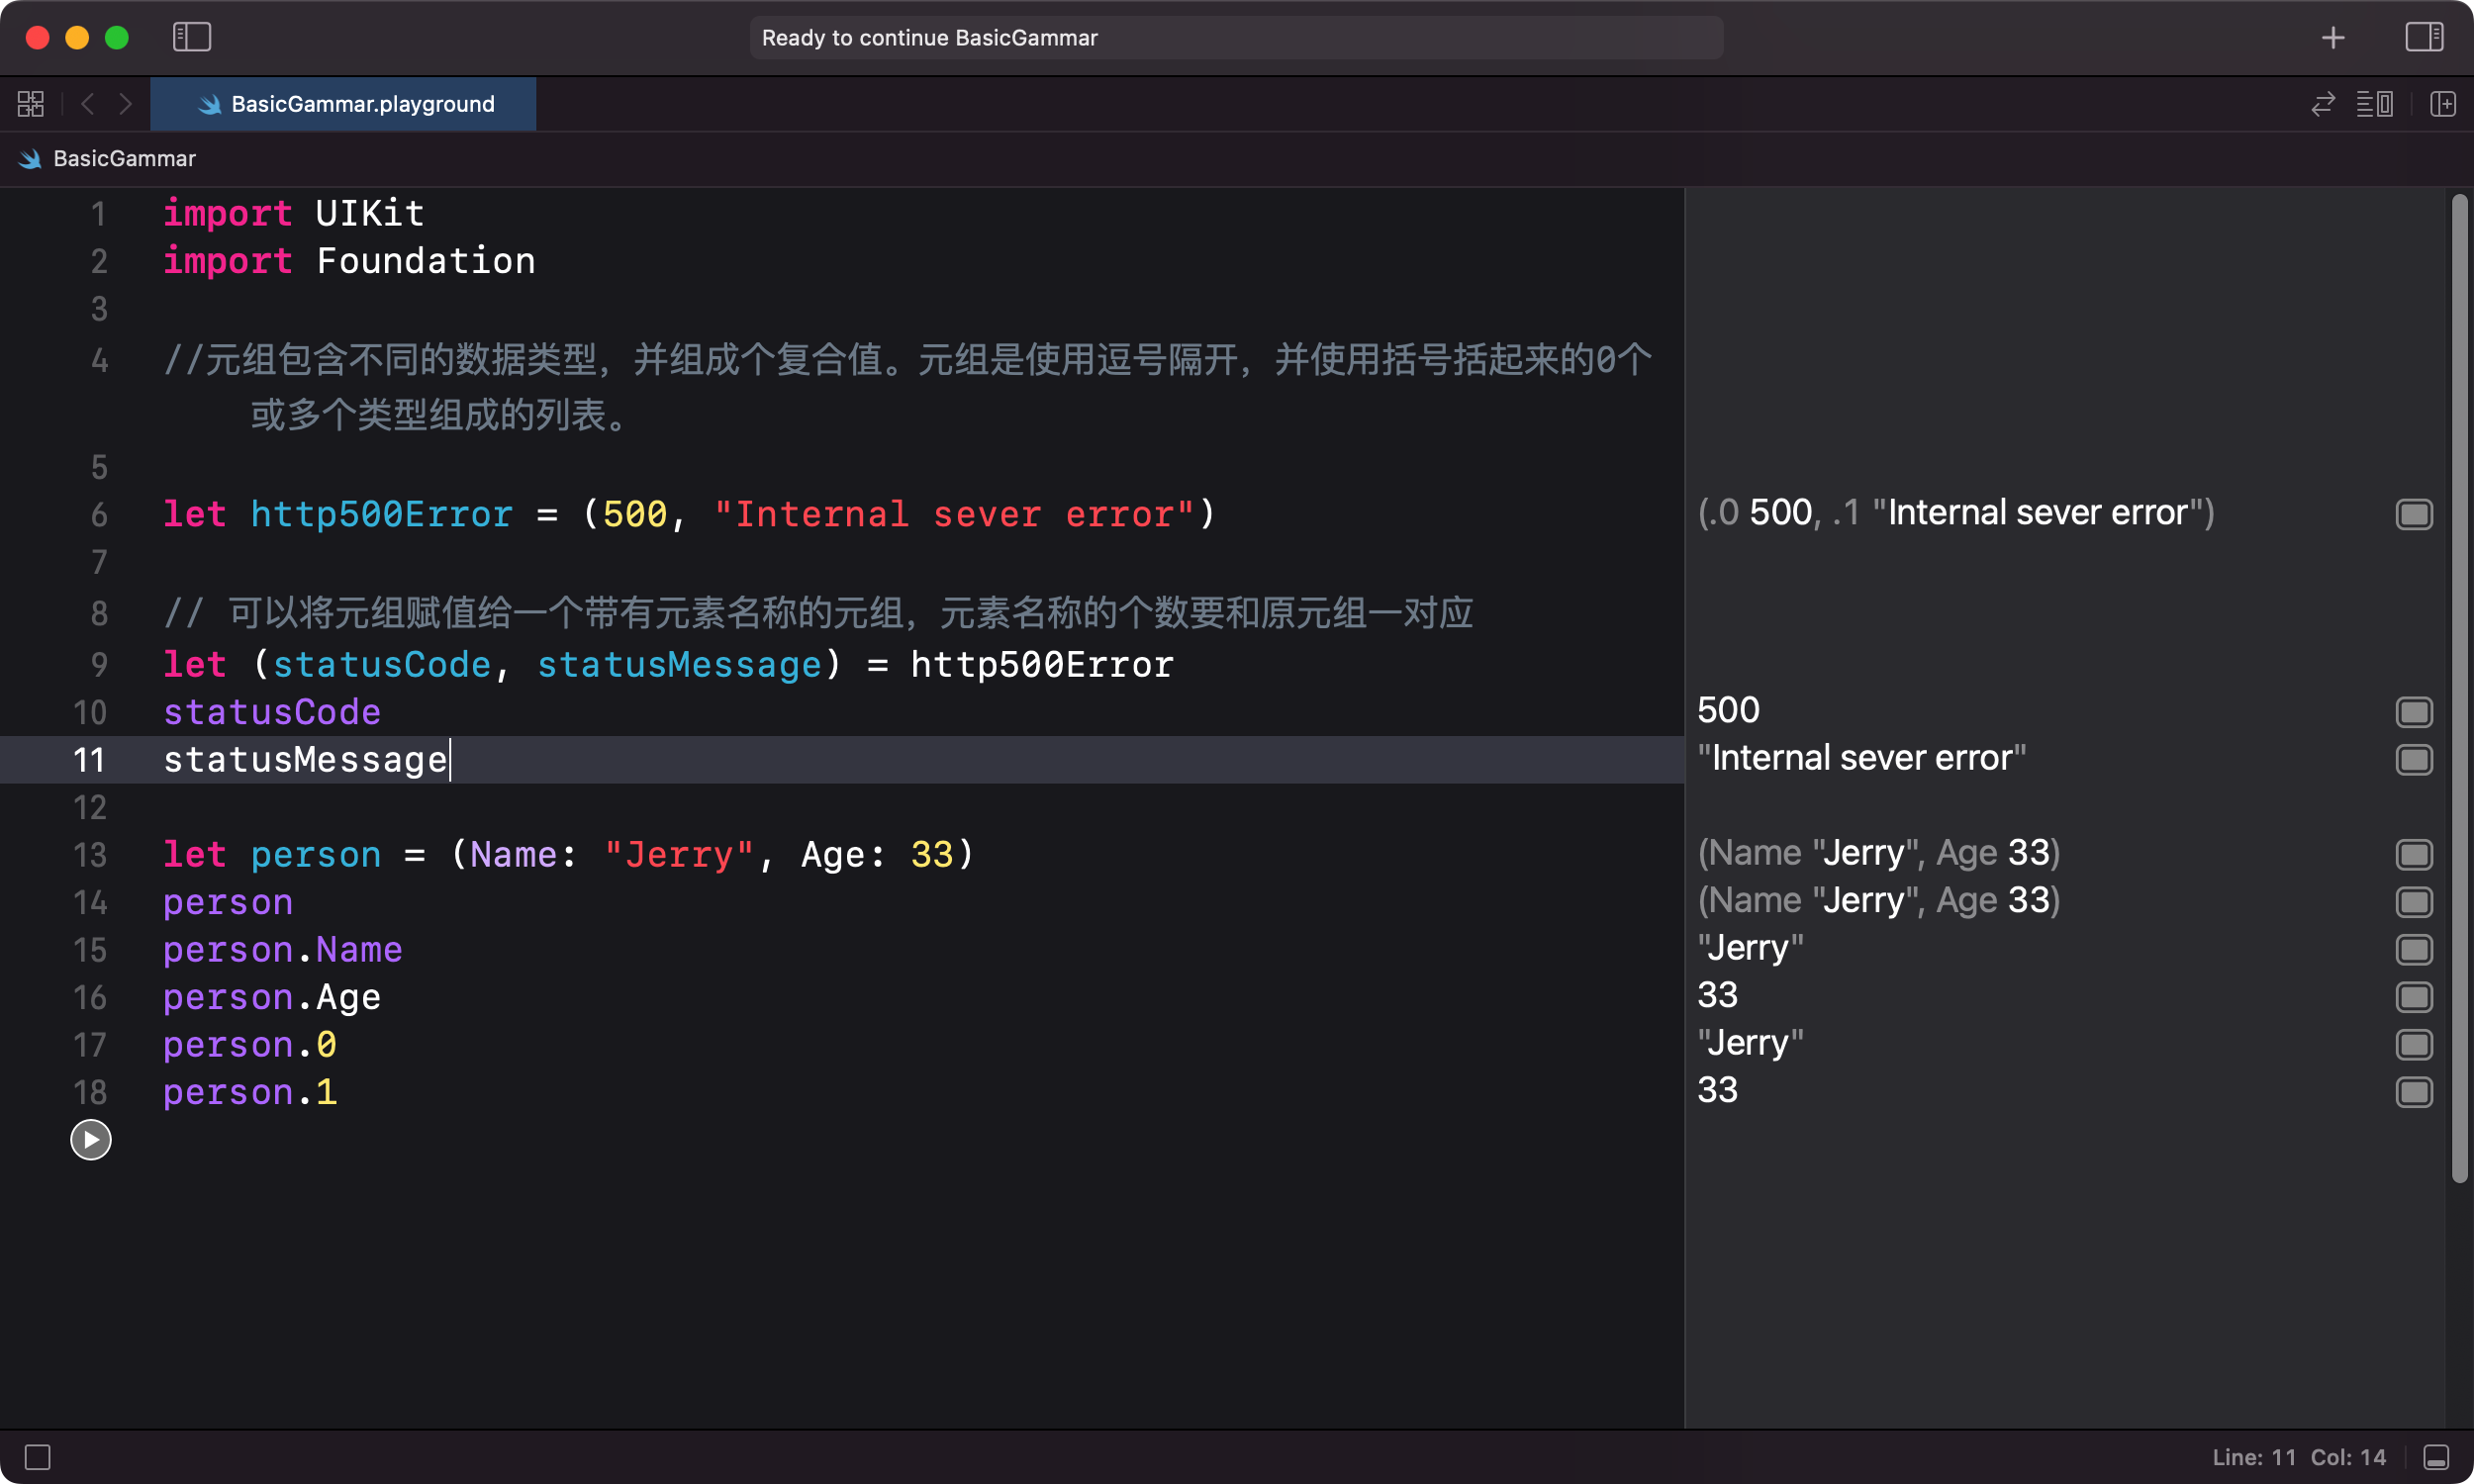Show quick look for person.Name result
Viewport: 2474px width, 1484px height.
pyautogui.click(x=2414, y=950)
